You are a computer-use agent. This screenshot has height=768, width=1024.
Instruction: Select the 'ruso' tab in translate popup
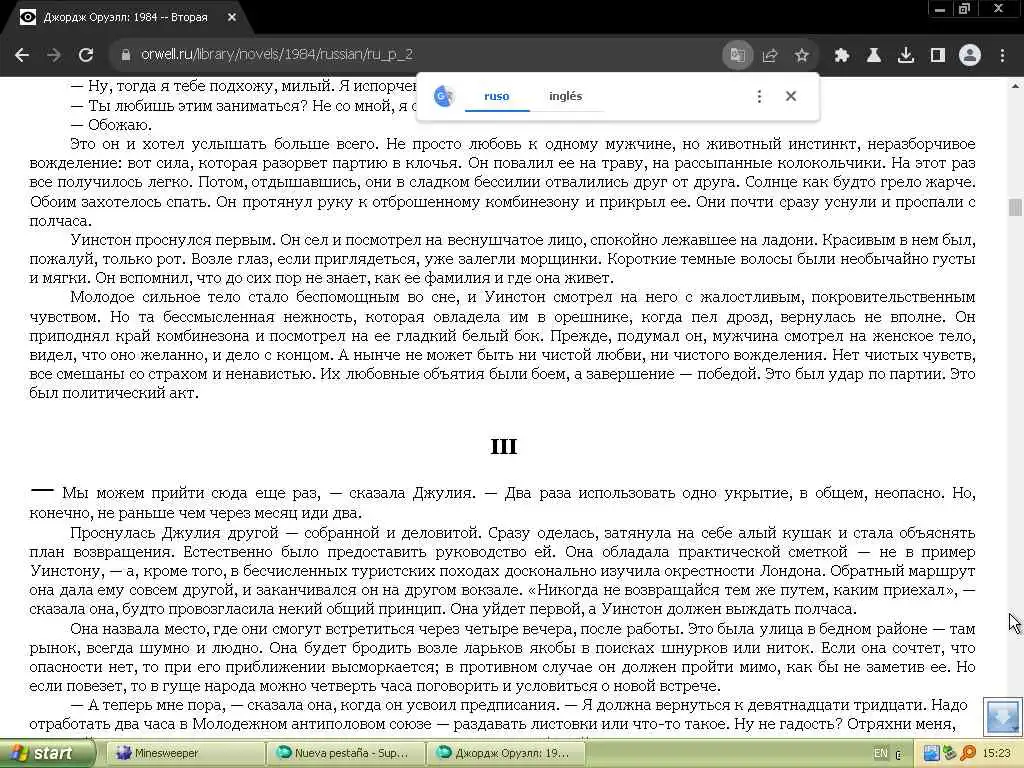(496, 96)
